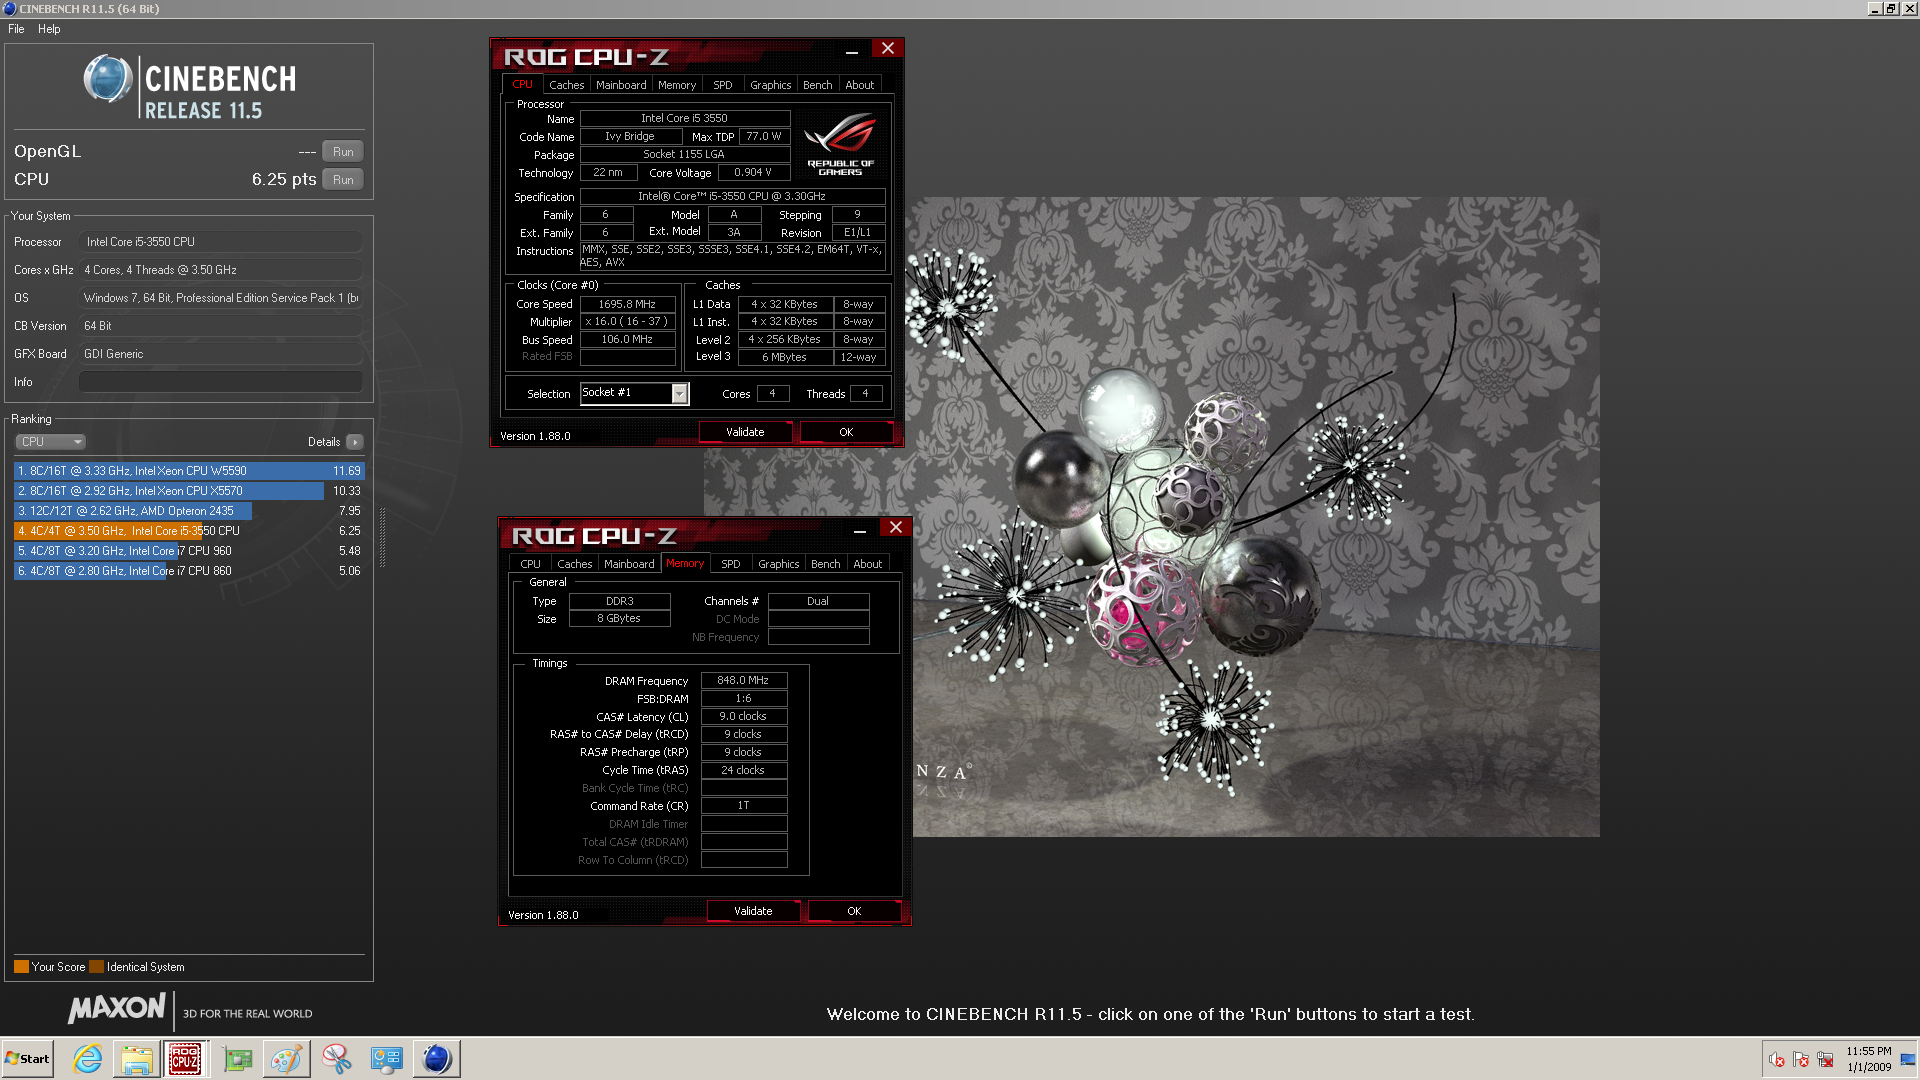Screen dimensions: 1920x1080
Task: Expand ranking Details arrow button
Action: coord(355,442)
